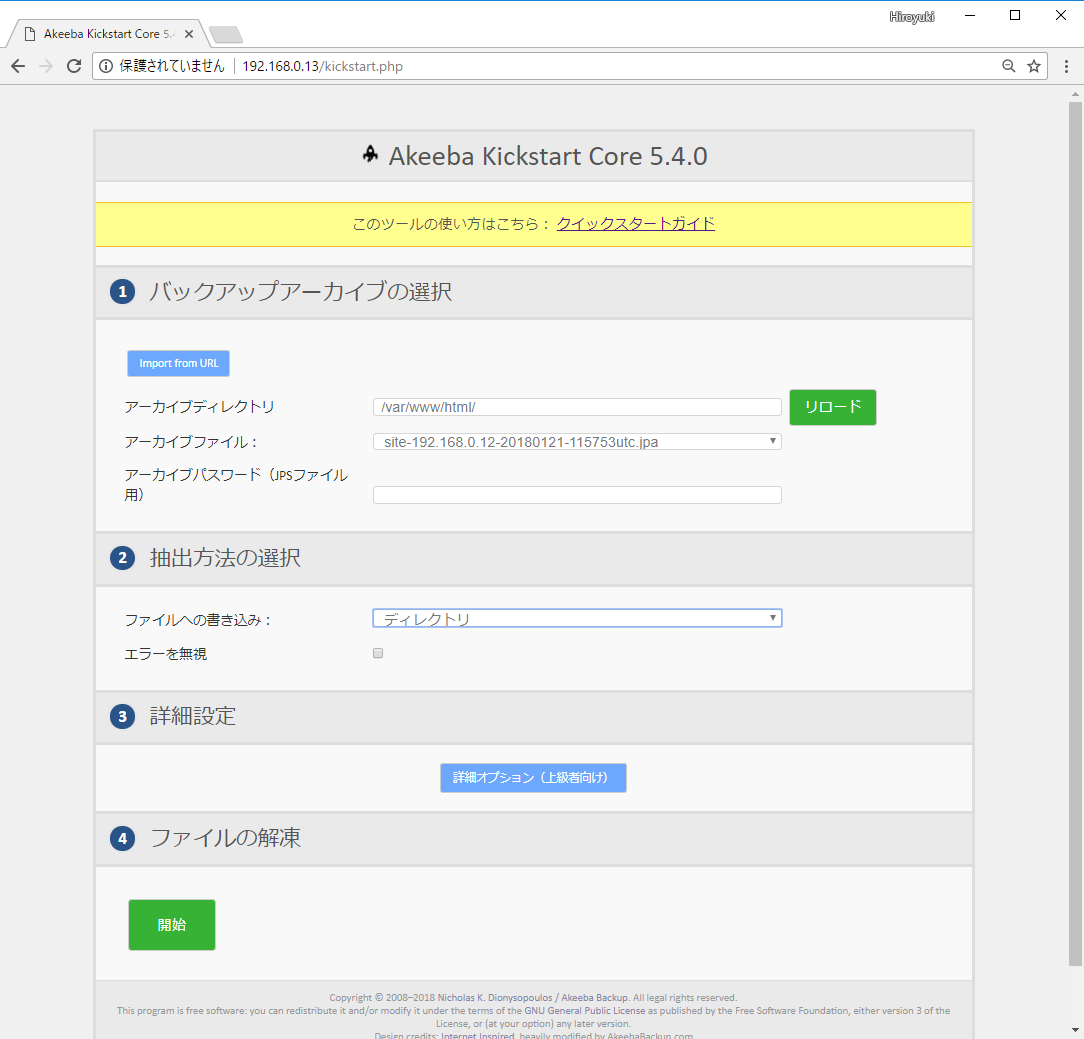Click the step 3 詳細設定 heading
1084x1039 pixels.
(x=193, y=716)
